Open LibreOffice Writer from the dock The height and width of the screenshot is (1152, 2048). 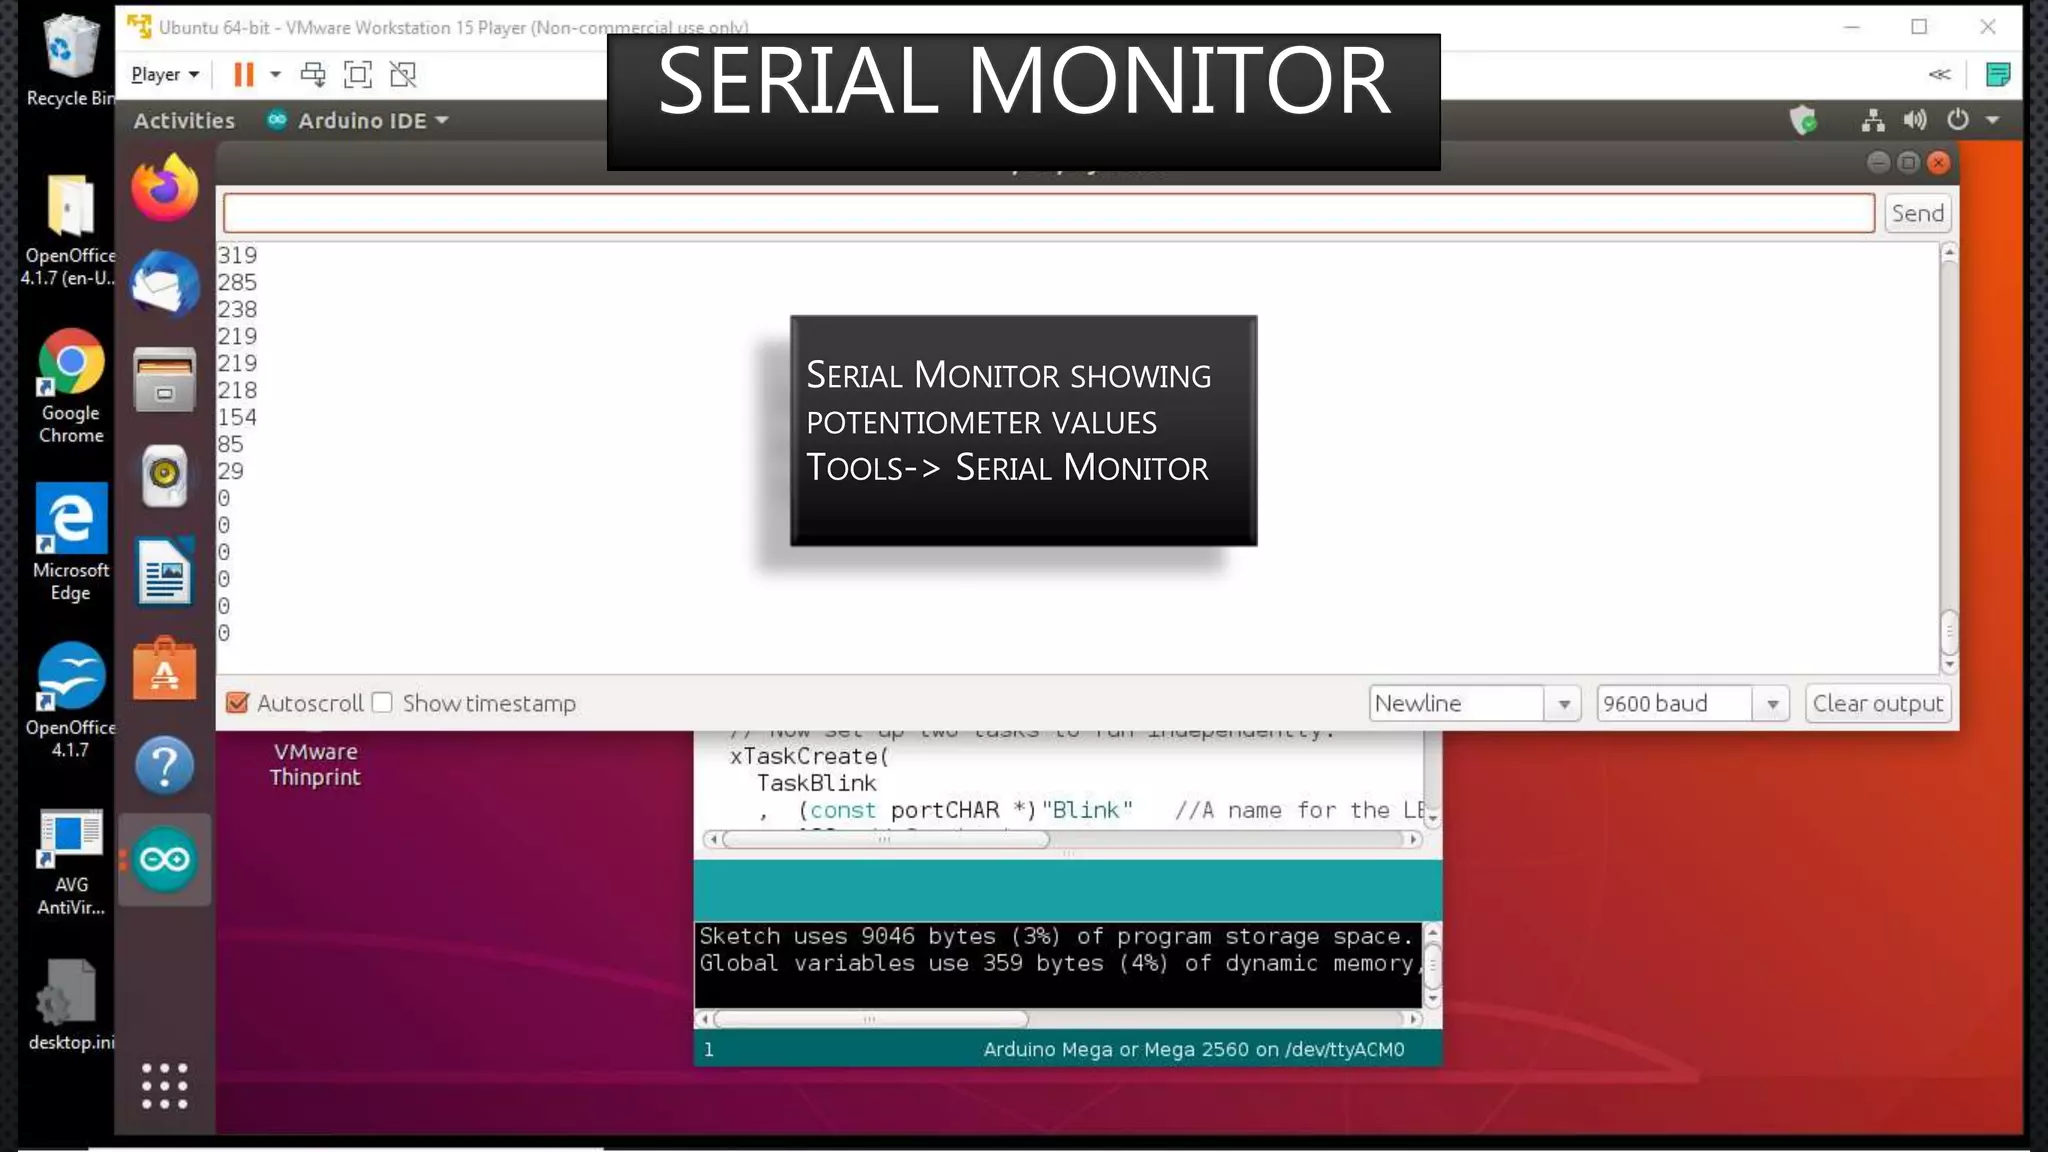pos(165,572)
